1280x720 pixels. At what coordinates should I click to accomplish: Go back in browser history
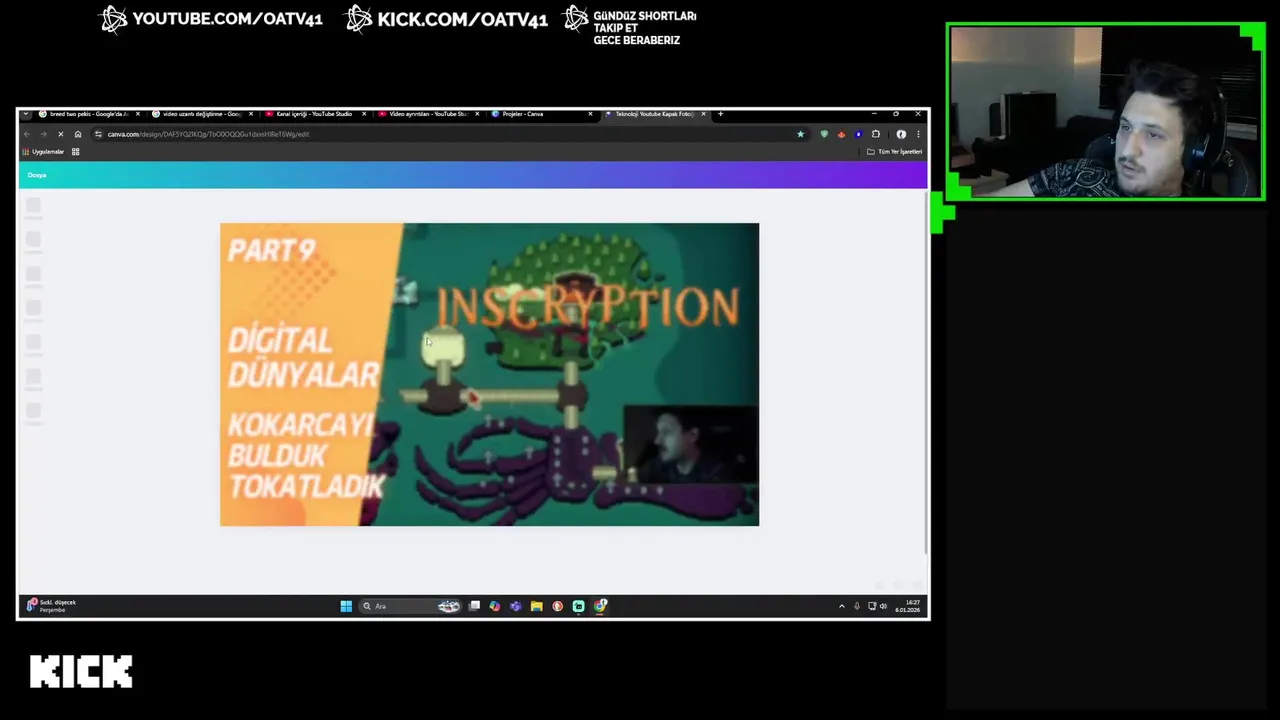coord(27,134)
